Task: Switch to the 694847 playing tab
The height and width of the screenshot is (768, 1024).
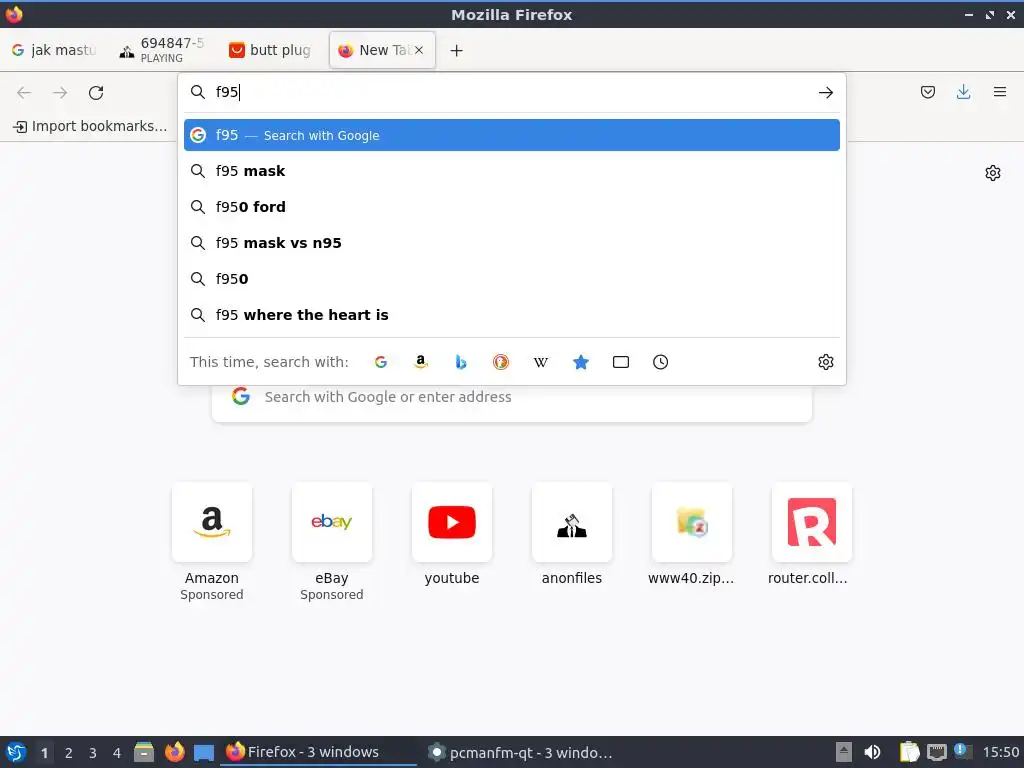Action: point(162,50)
